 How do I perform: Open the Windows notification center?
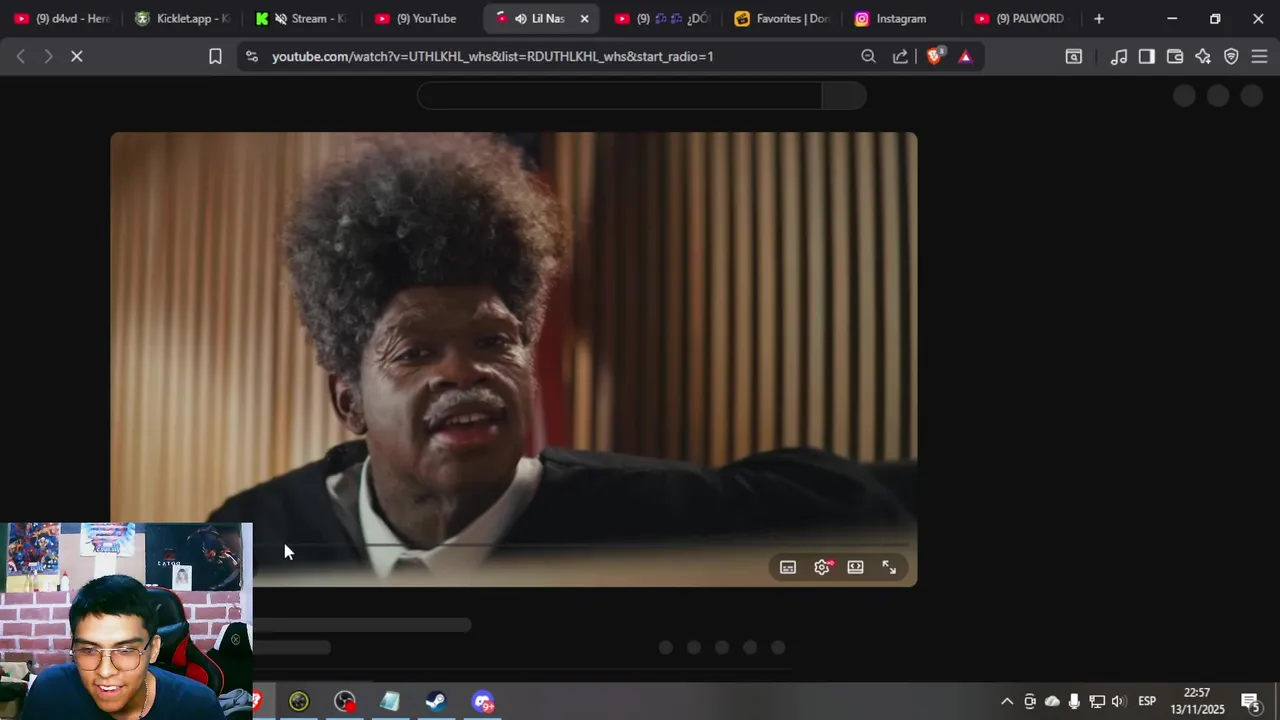pyautogui.click(x=1250, y=701)
